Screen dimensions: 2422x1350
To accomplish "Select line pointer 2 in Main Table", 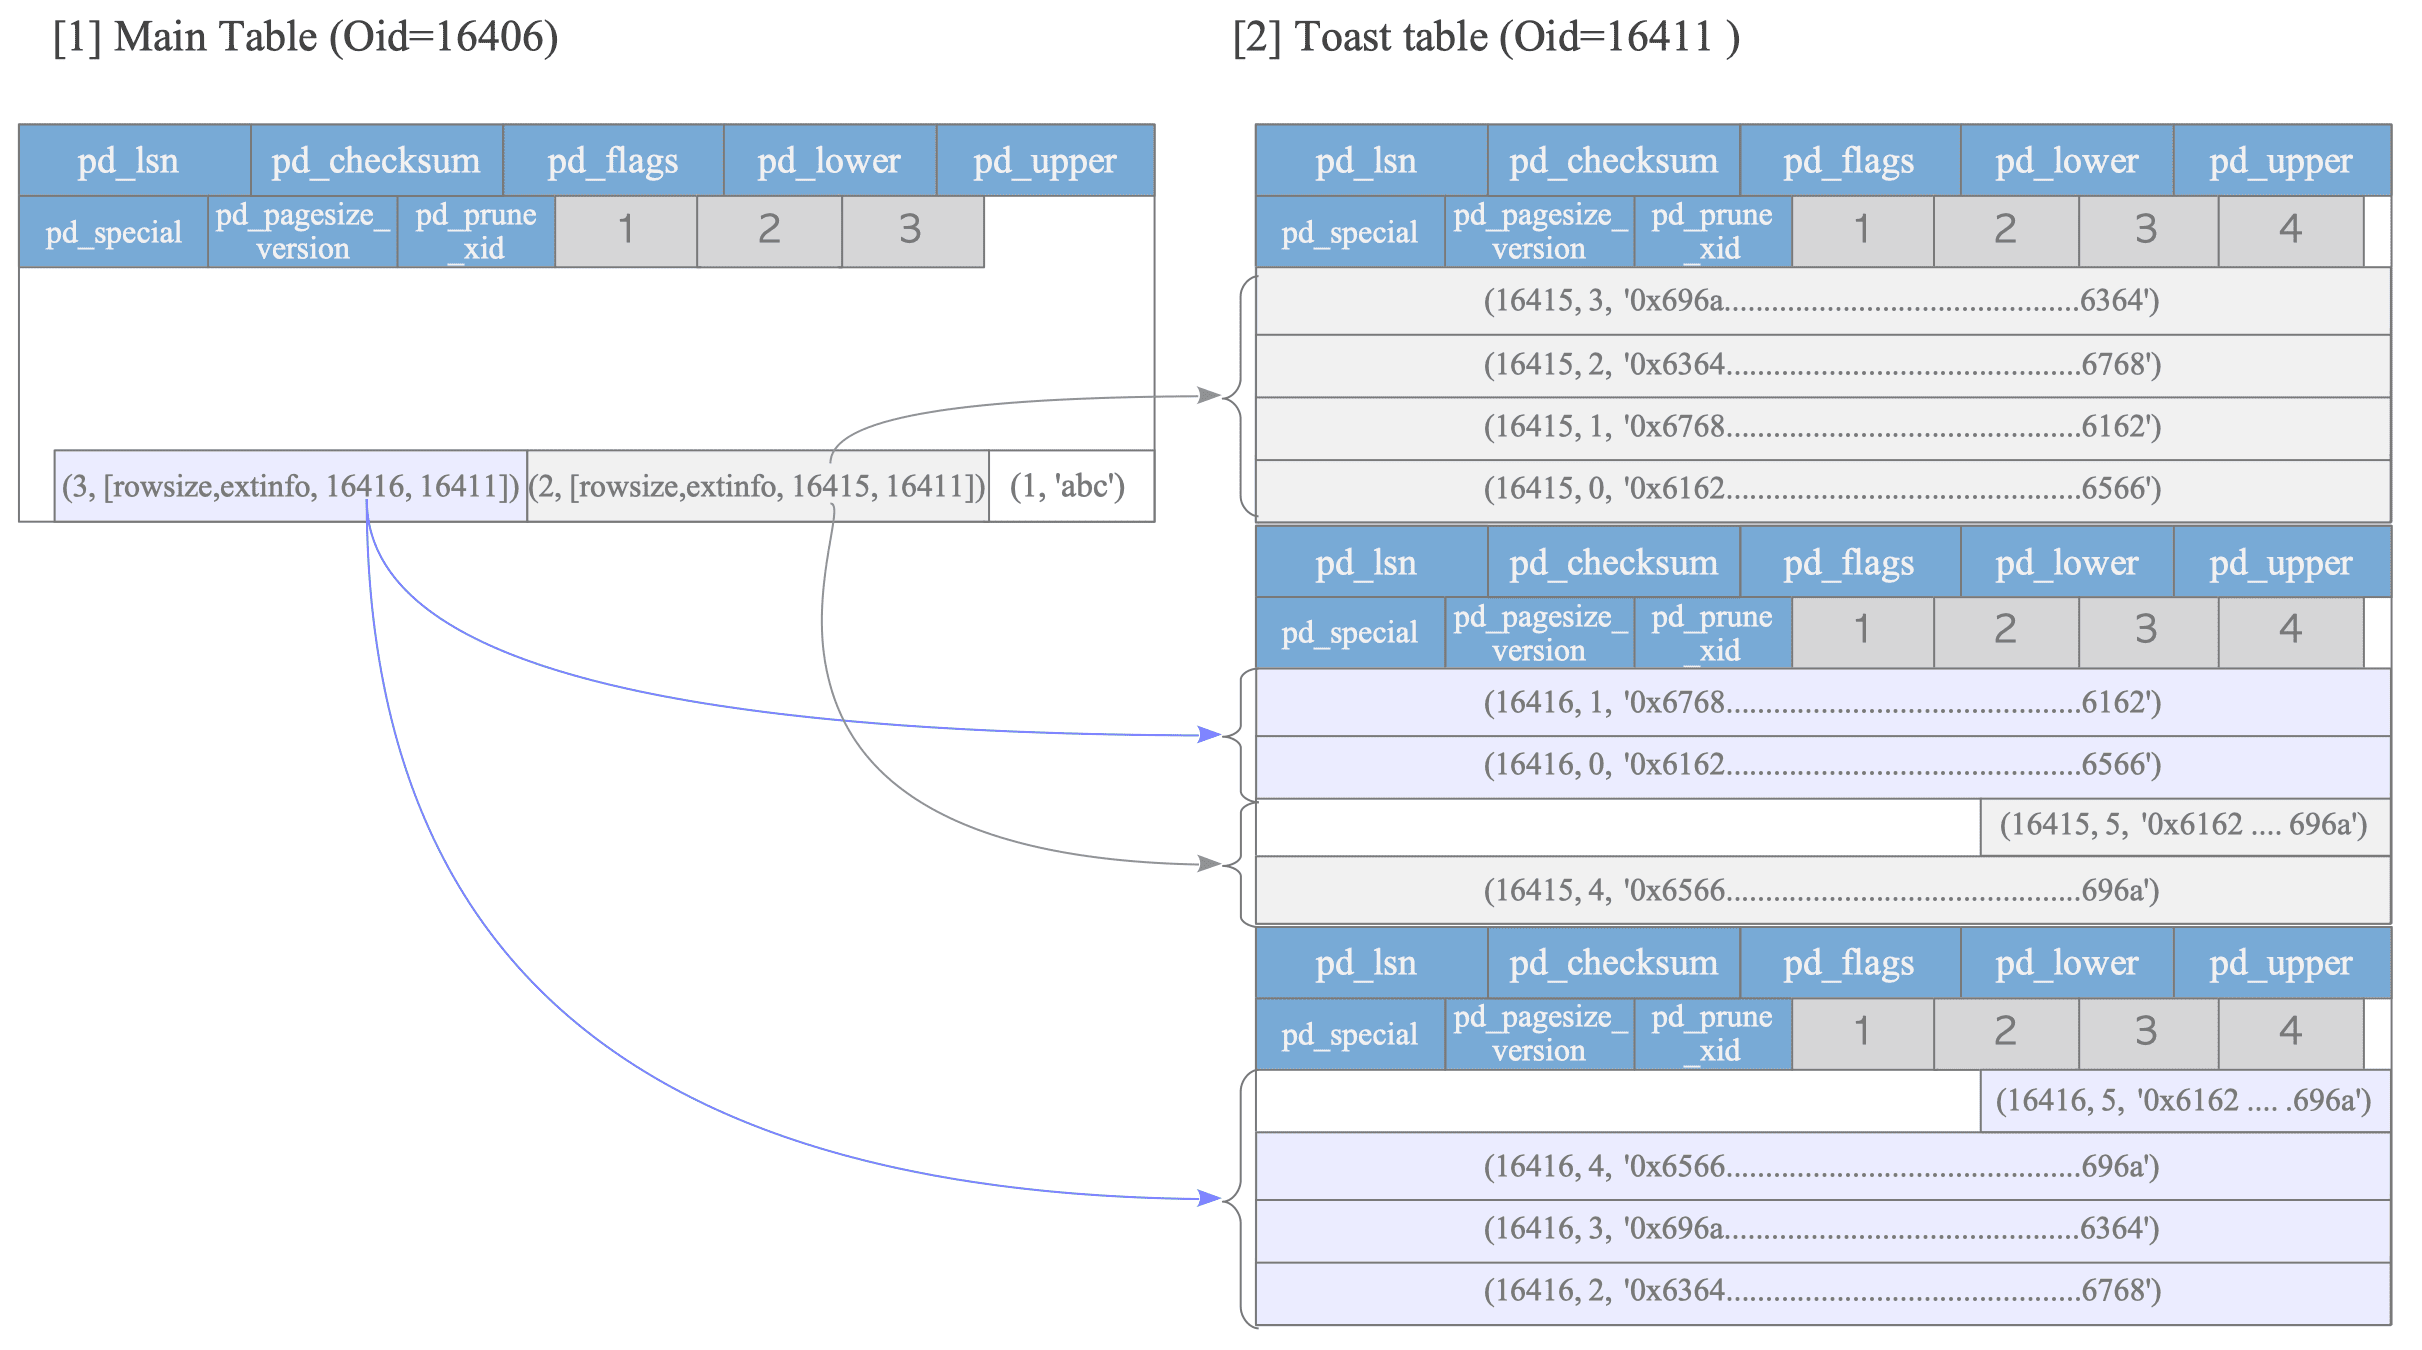I will tap(769, 232).
